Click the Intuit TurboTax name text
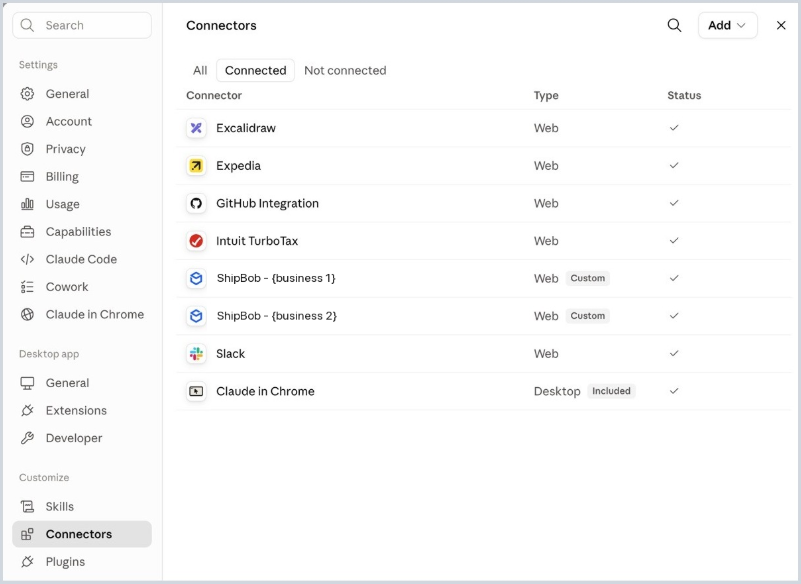The width and height of the screenshot is (801, 584). click(x=257, y=241)
